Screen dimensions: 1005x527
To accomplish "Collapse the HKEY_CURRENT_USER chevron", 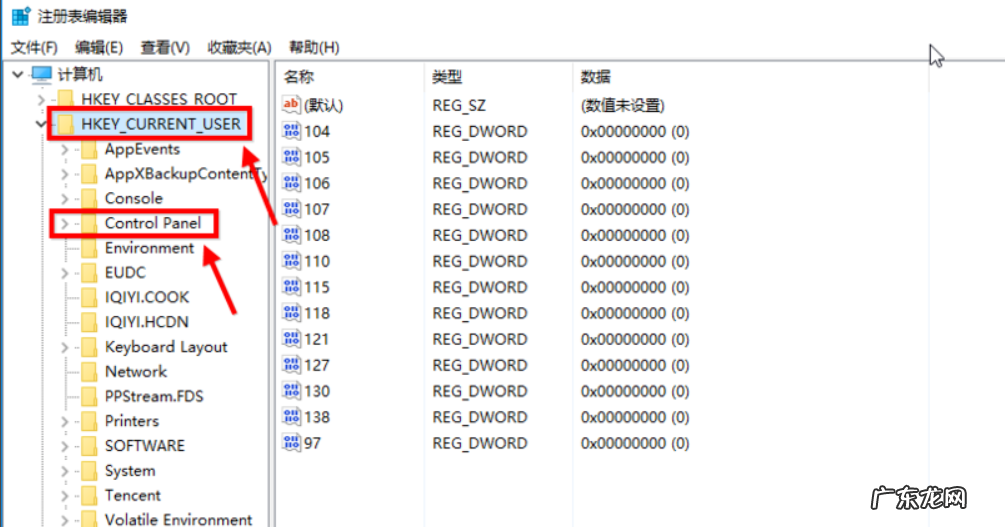I will (41, 124).
